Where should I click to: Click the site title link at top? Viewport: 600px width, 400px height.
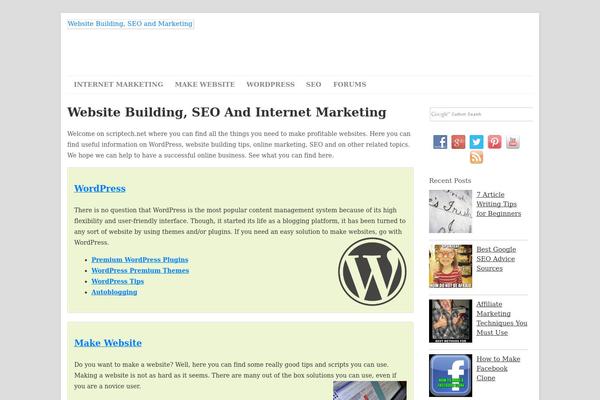tap(130, 24)
